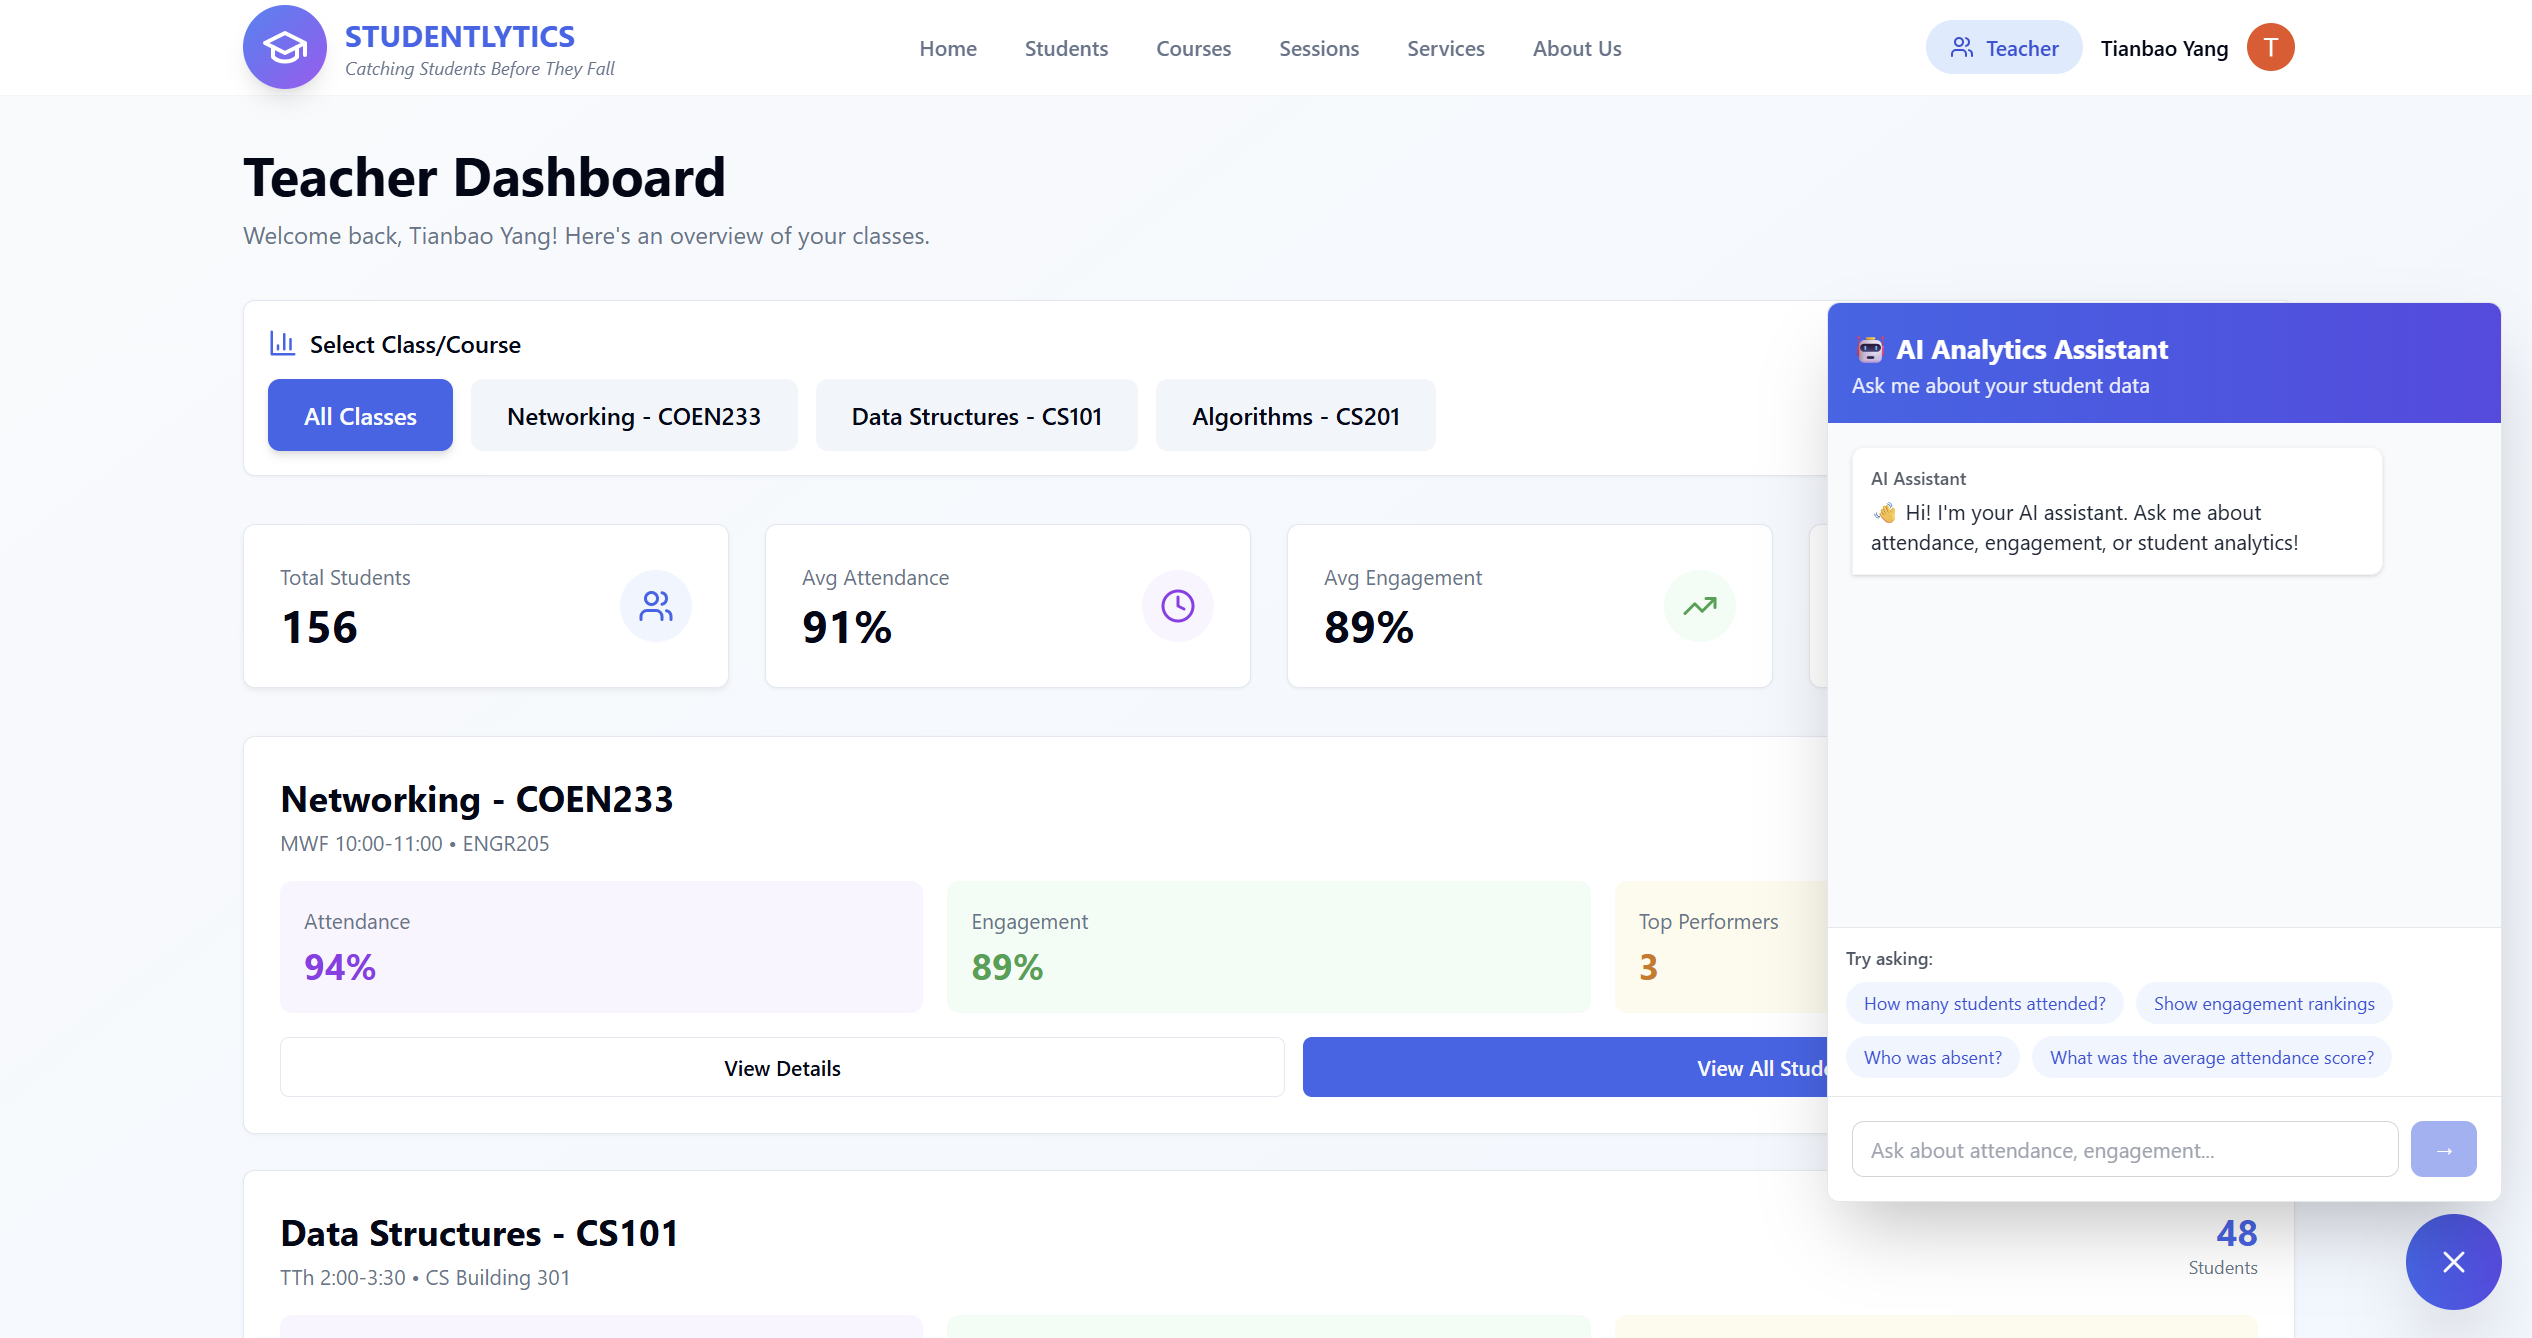Close the AI chat with X button
Image resolution: width=2532 pixels, height=1338 pixels.
pyautogui.click(x=2453, y=1262)
